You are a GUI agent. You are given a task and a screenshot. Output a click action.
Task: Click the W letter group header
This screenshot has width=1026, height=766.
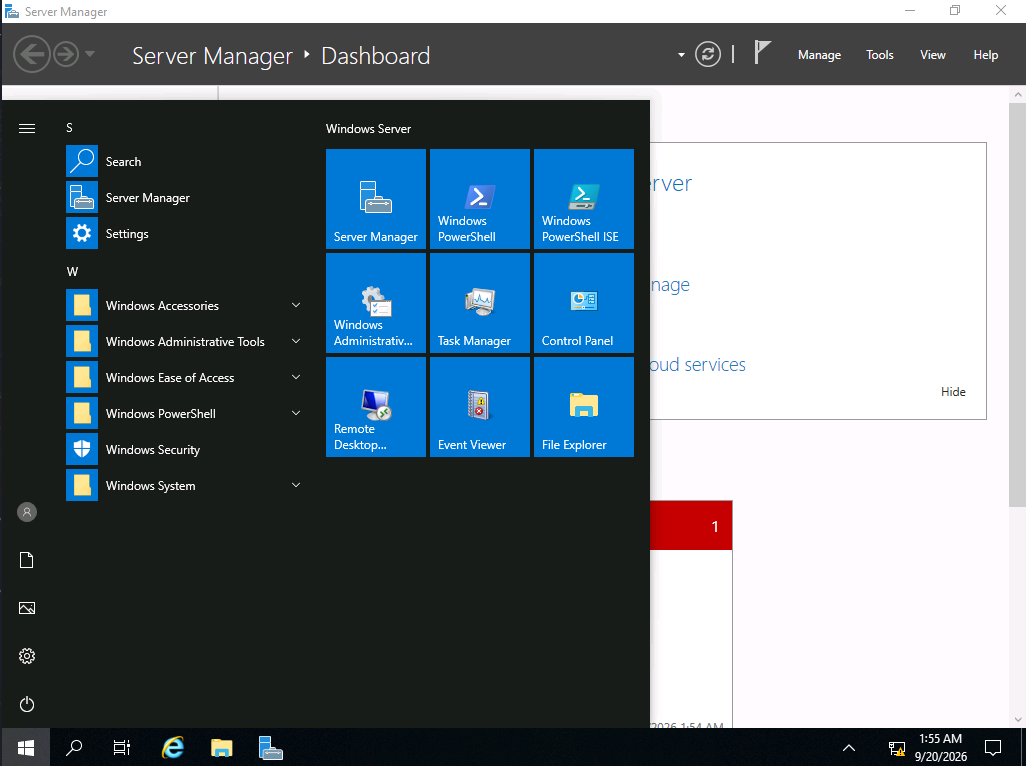(x=72, y=271)
